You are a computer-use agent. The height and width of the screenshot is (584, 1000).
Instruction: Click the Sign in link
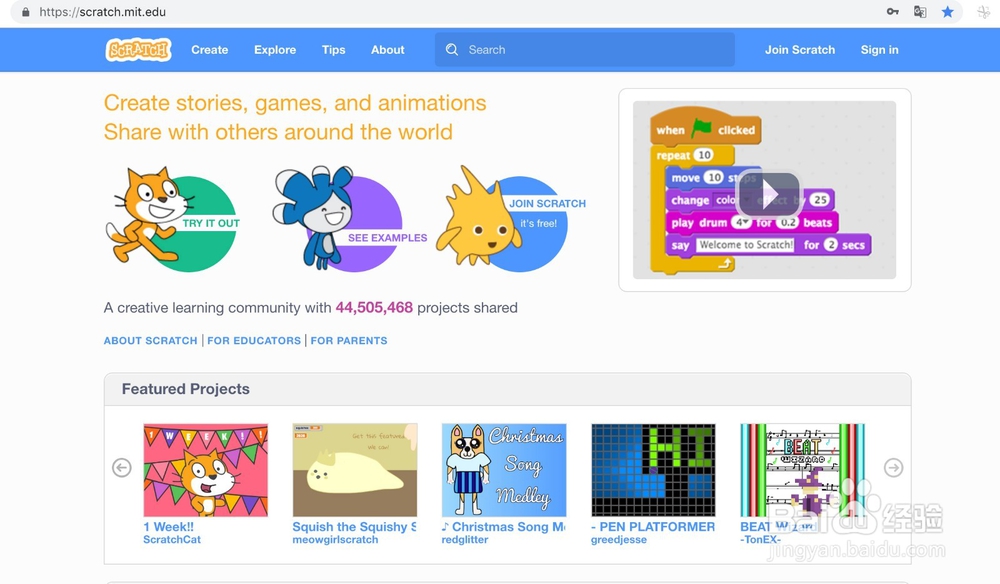pos(879,50)
